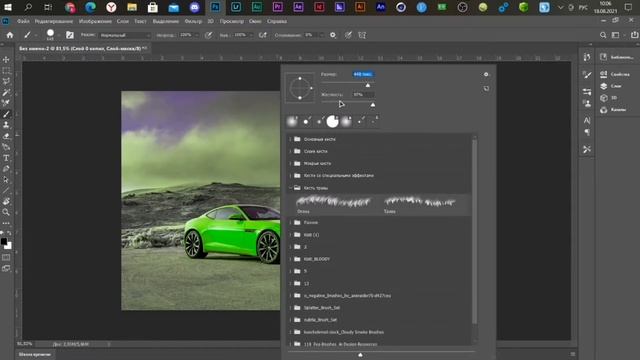Open the File menu
640x360 pixels.
(x=23, y=21)
